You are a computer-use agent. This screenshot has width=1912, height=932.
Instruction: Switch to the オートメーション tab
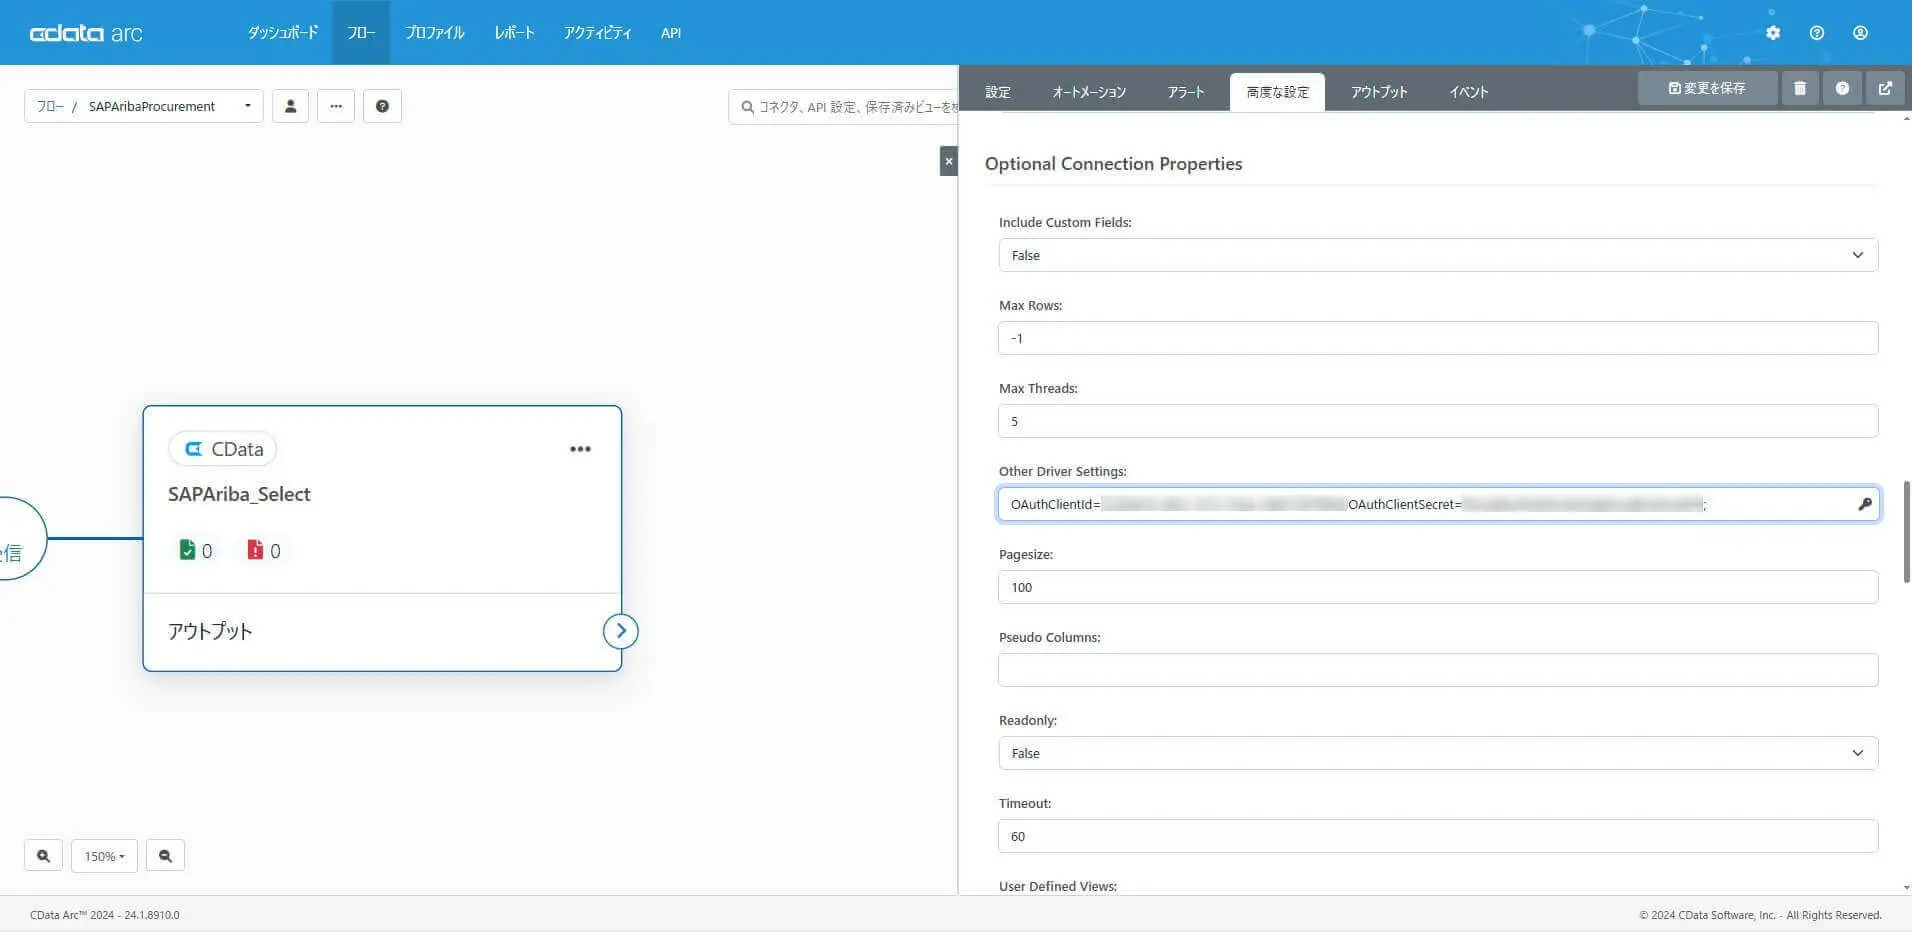point(1089,92)
